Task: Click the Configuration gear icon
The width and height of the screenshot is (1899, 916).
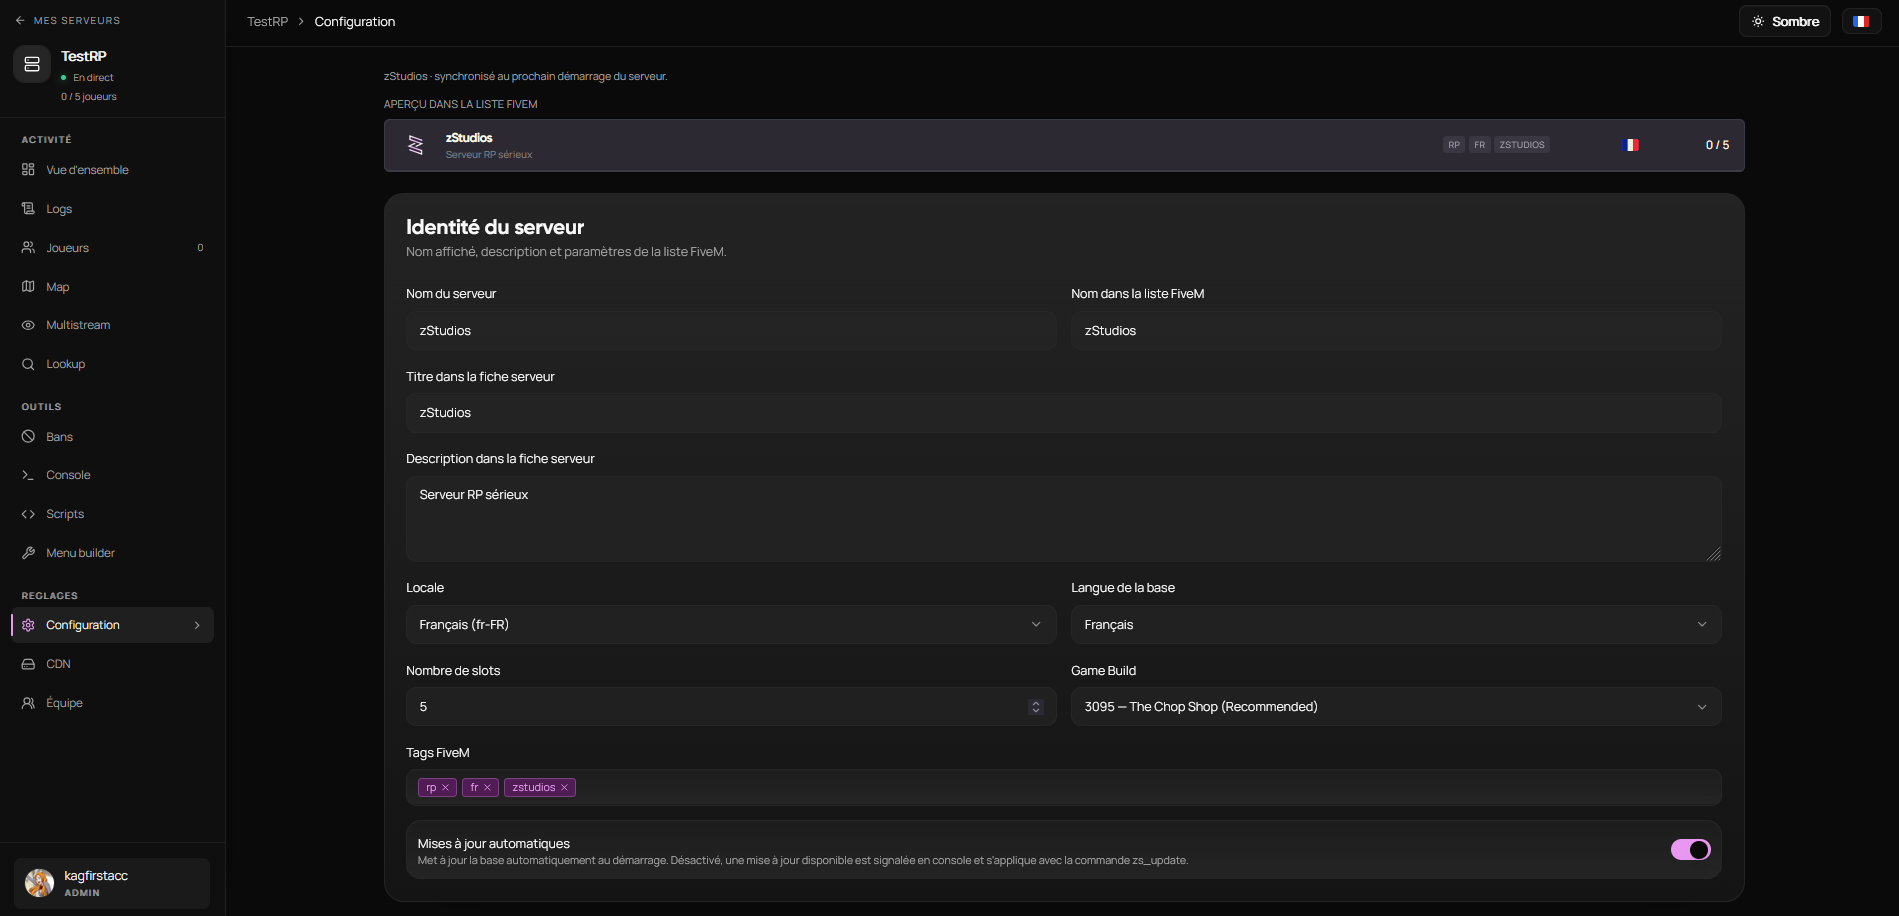Action: (x=28, y=625)
